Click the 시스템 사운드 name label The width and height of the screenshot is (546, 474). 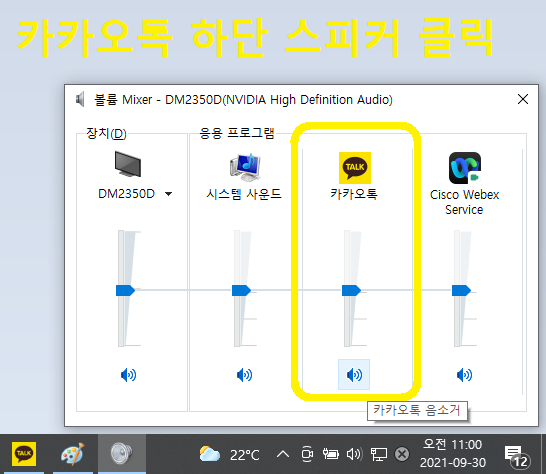244,194
